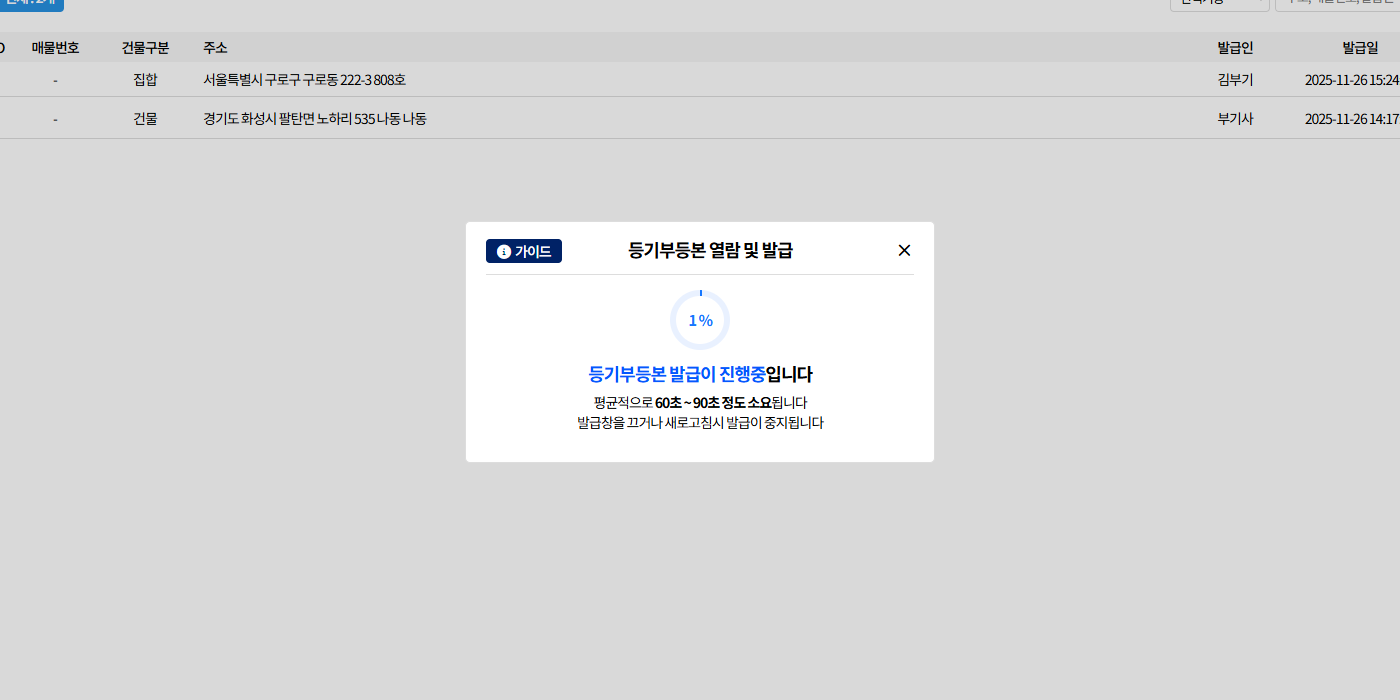Click the 집합 building type cell
Screen dimensions: 1400x700
click(145, 80)
